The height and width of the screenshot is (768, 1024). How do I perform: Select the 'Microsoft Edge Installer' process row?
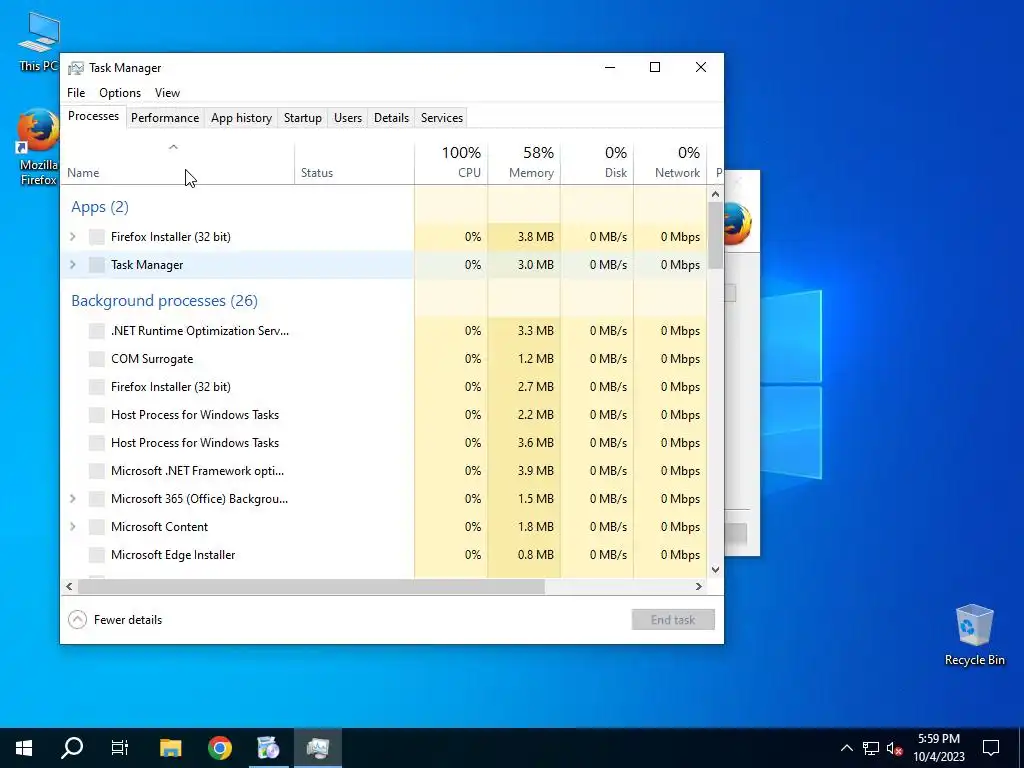click(x=383, y=555)
